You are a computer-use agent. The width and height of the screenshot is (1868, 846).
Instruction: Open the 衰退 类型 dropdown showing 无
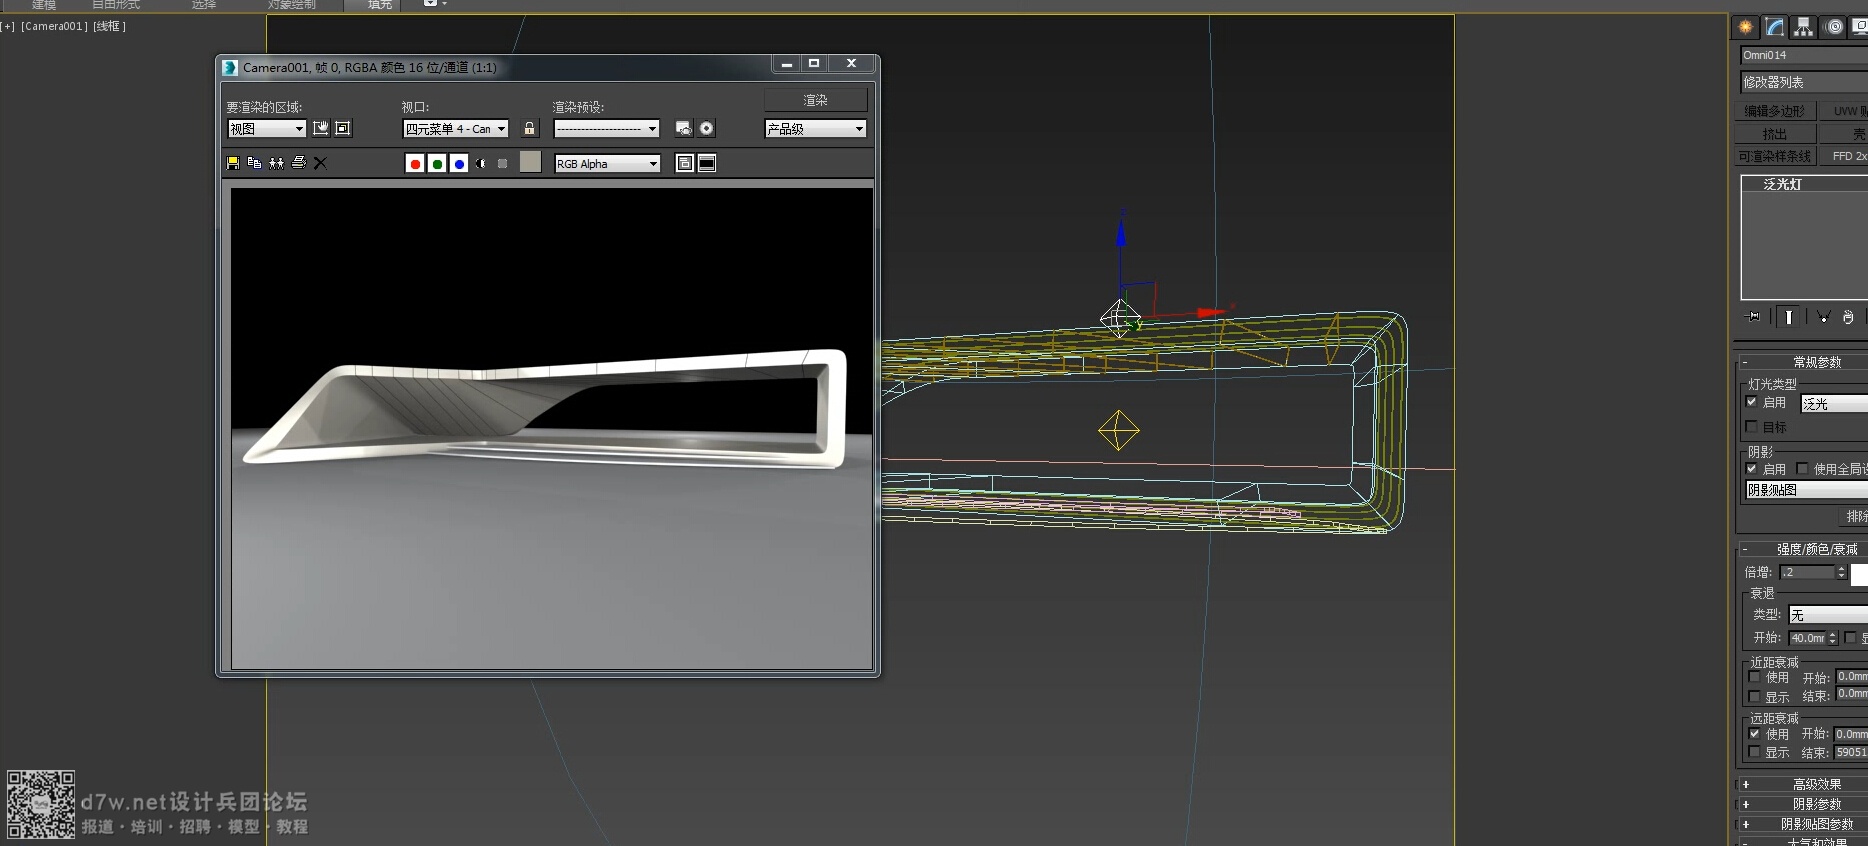click(x=1828, y=615)
